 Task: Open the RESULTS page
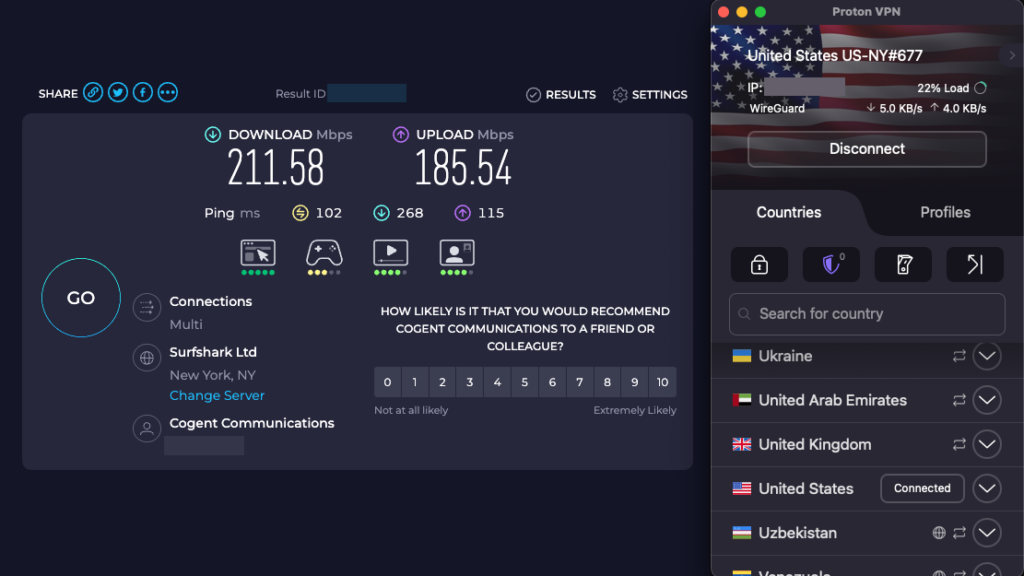(561, 95)
